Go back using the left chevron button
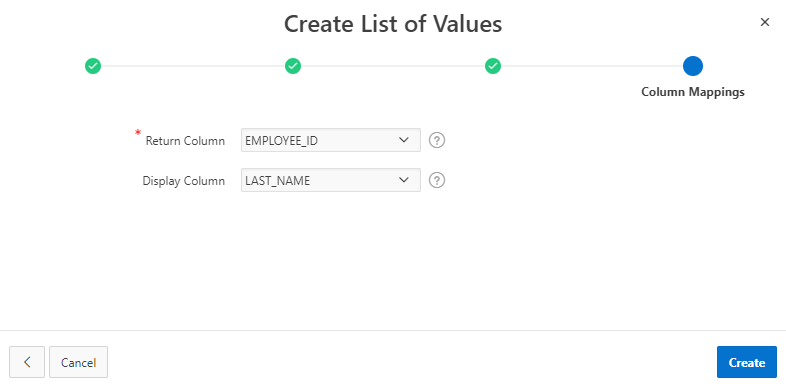 27,362
